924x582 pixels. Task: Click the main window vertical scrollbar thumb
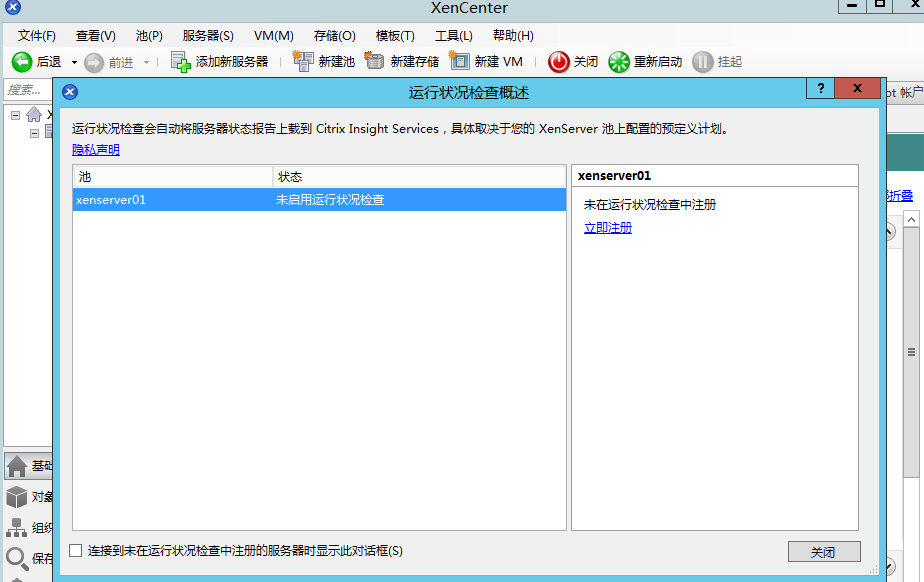coord(911,352)
